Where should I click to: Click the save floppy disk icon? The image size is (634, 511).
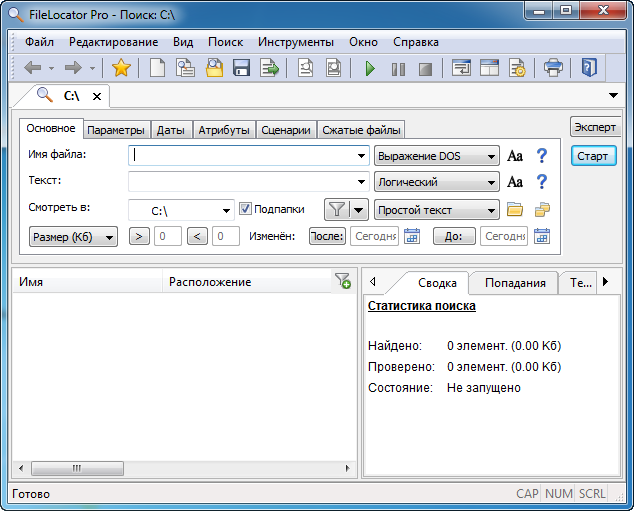pyautogui.click(x=241, y=68)
